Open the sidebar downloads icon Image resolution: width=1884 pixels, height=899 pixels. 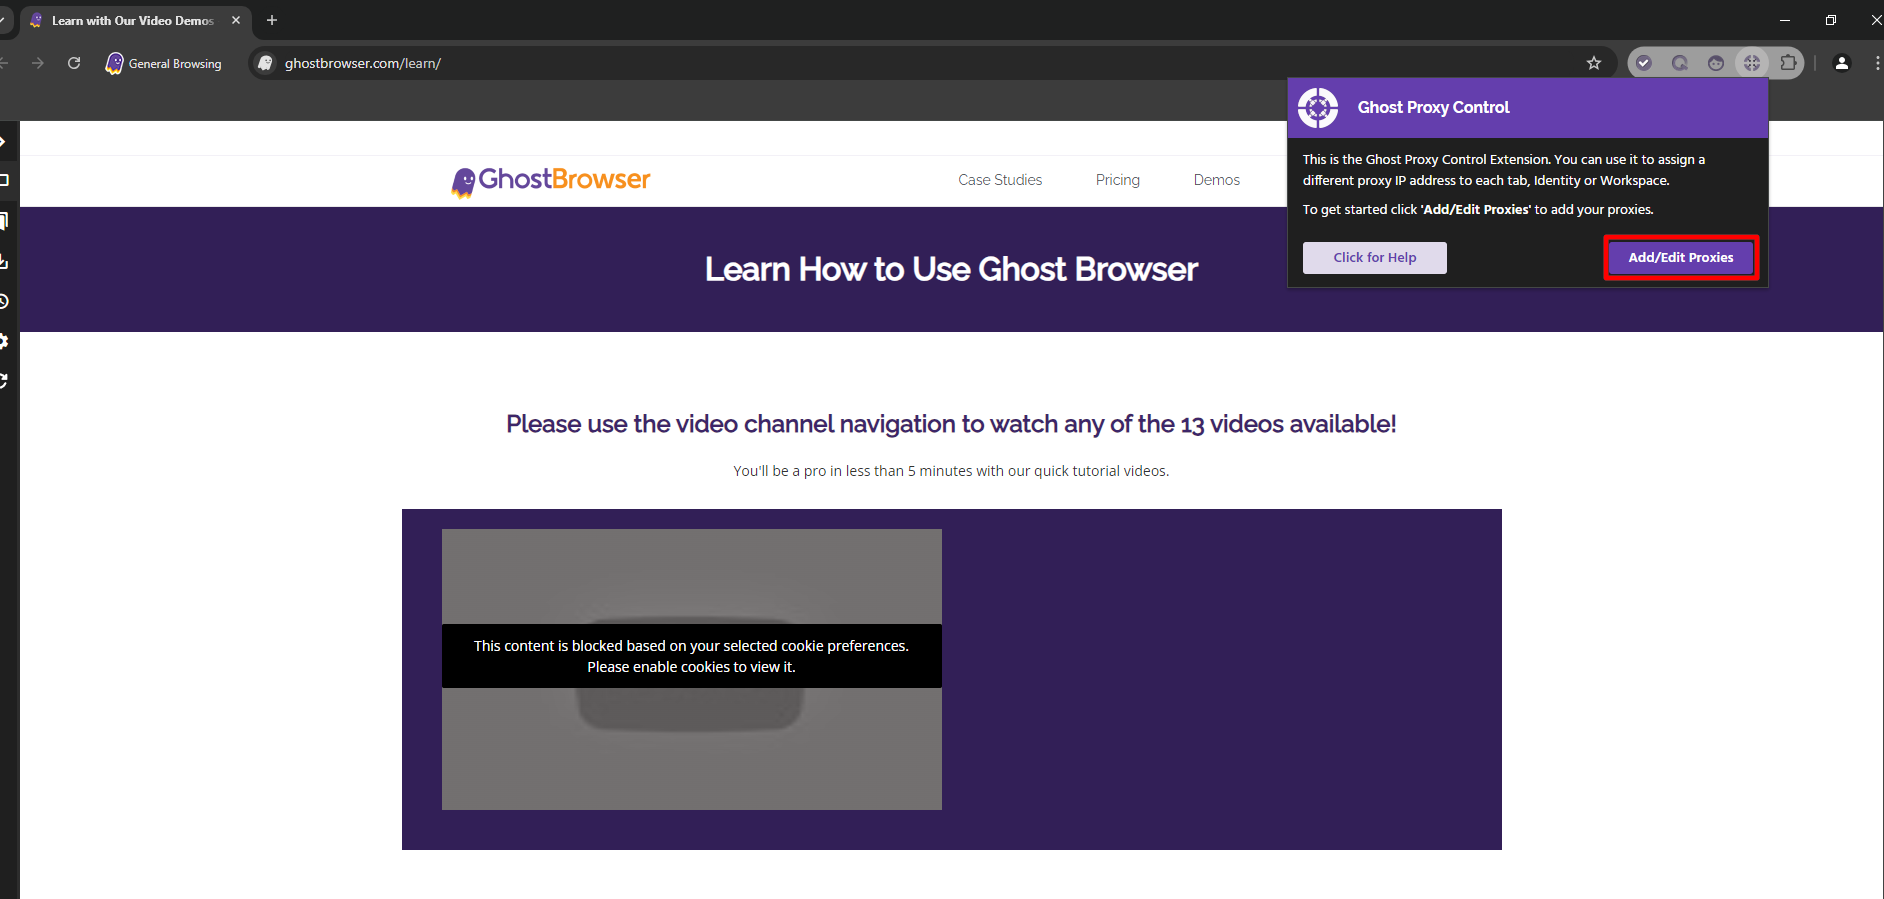5,261
